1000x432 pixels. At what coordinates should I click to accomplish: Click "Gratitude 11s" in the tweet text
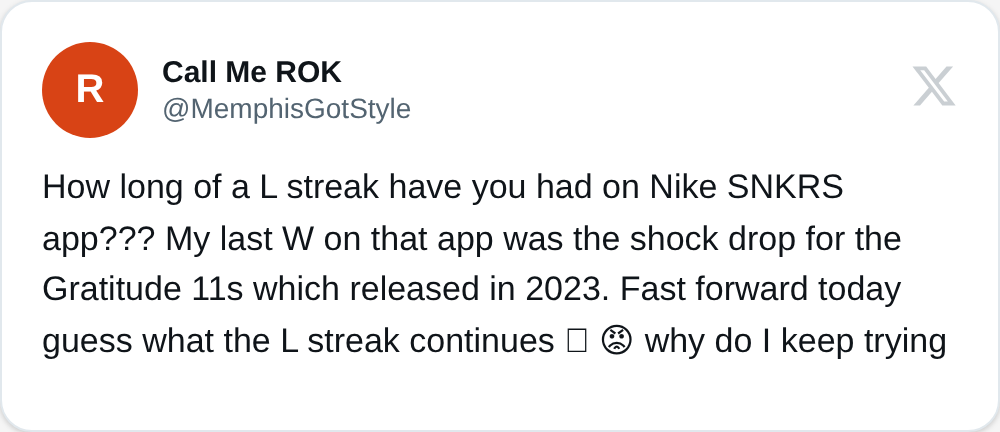point(145,290)
